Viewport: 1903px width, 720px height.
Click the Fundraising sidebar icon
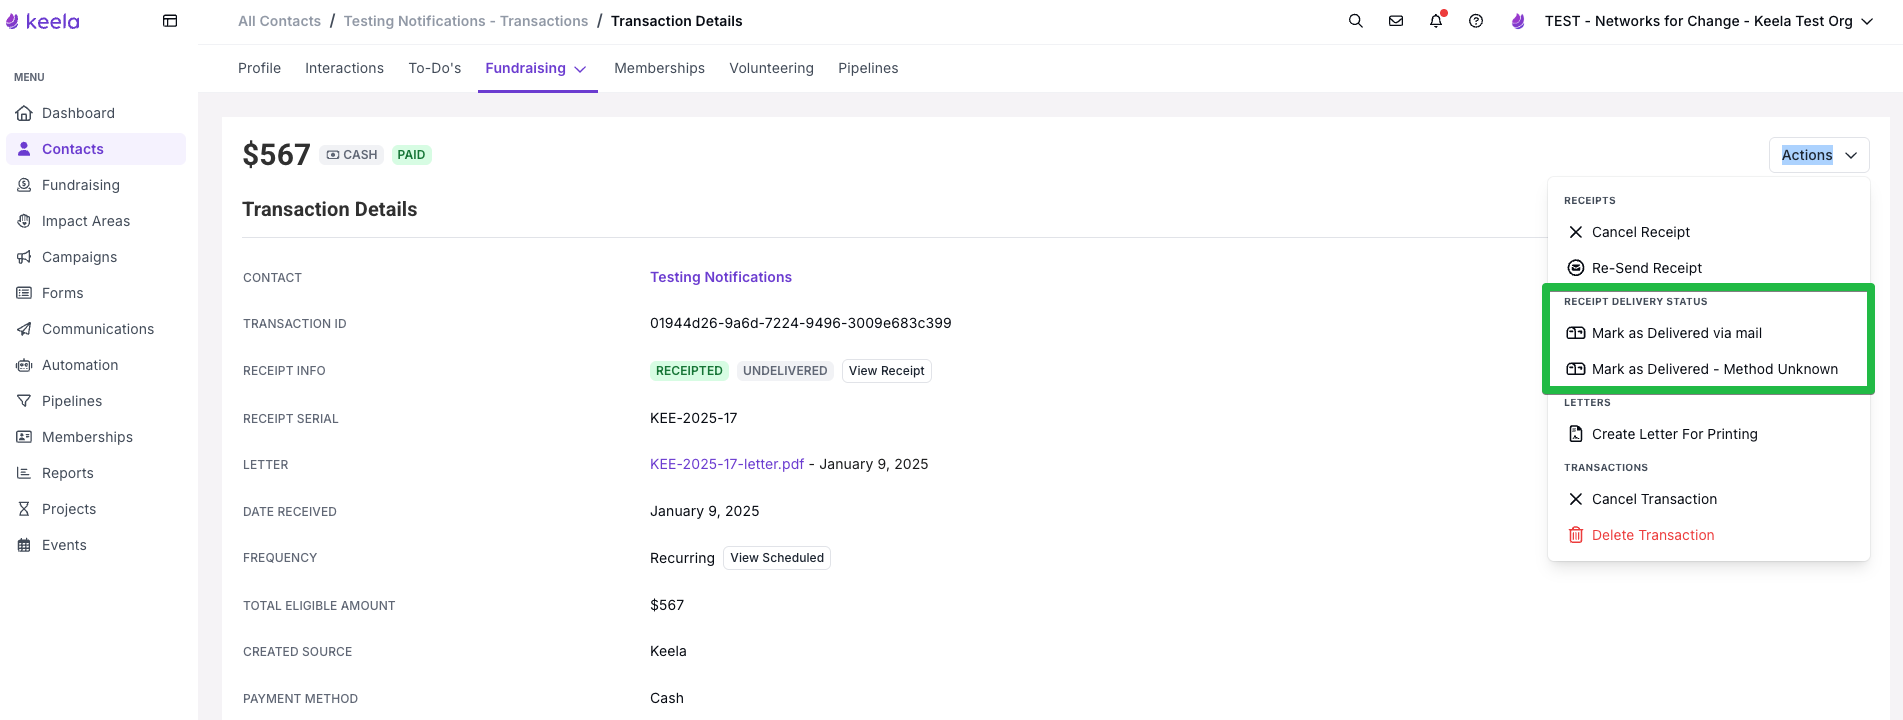pos(24,185)
